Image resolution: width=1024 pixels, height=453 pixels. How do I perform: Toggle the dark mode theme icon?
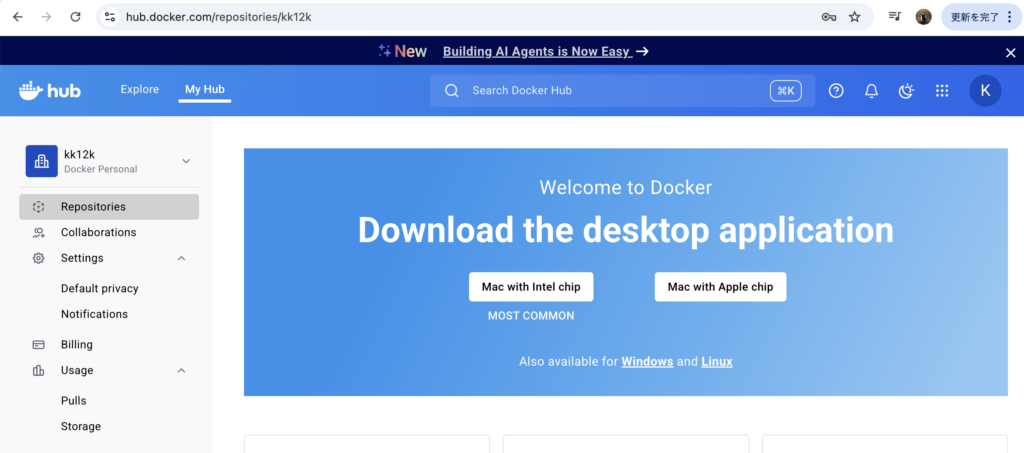click(906, 91)
